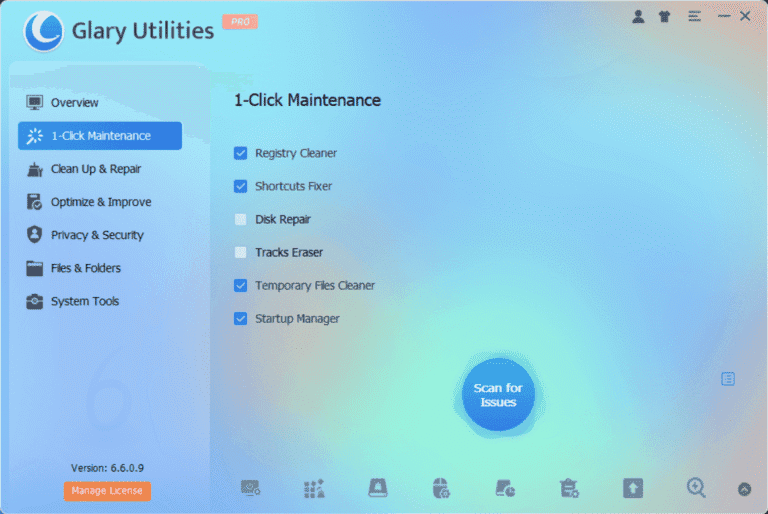The image size is (768, 514).
Task: Open the trash-with-gear uninstall tool icon
Action: pyautogui.click(x=569, y=489)
